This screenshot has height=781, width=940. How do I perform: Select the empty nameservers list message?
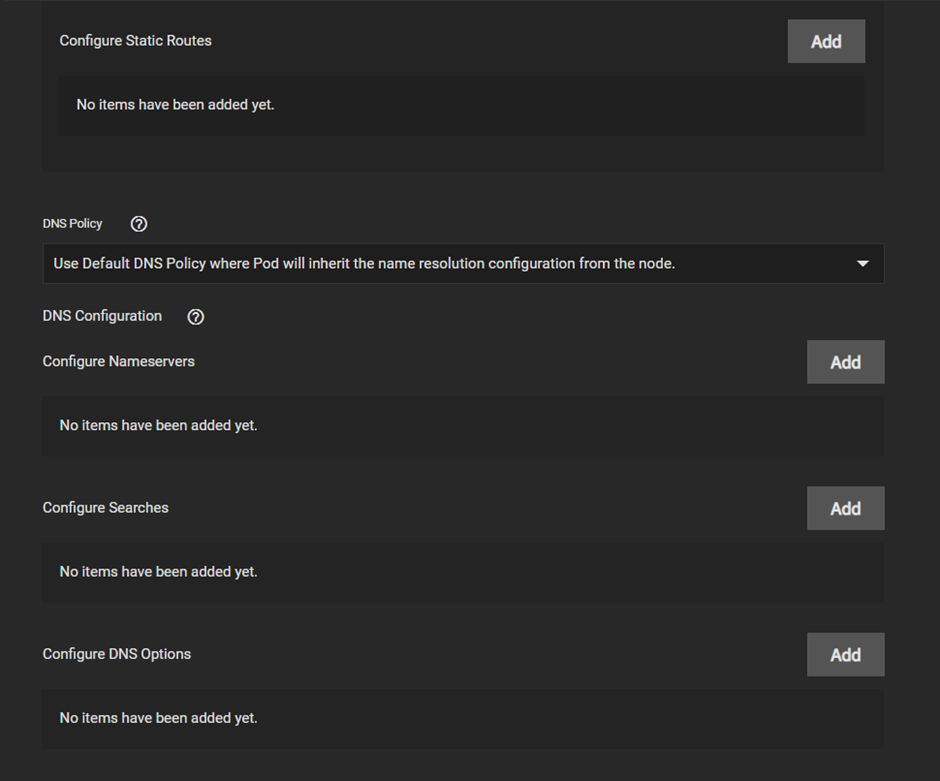pyautogui.click(x=159, y=426)
